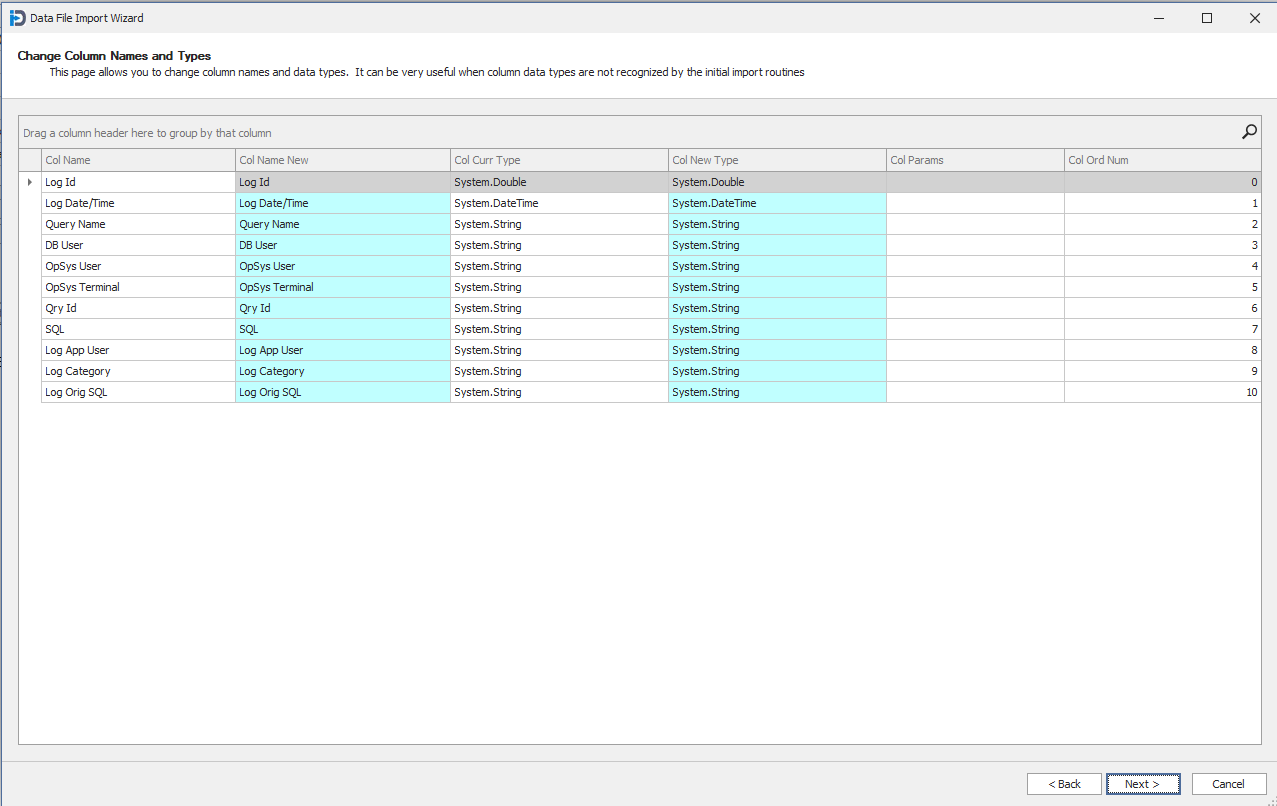Change new type for Log Date/Time row
1277x806 pixels.
pos(776,203)
